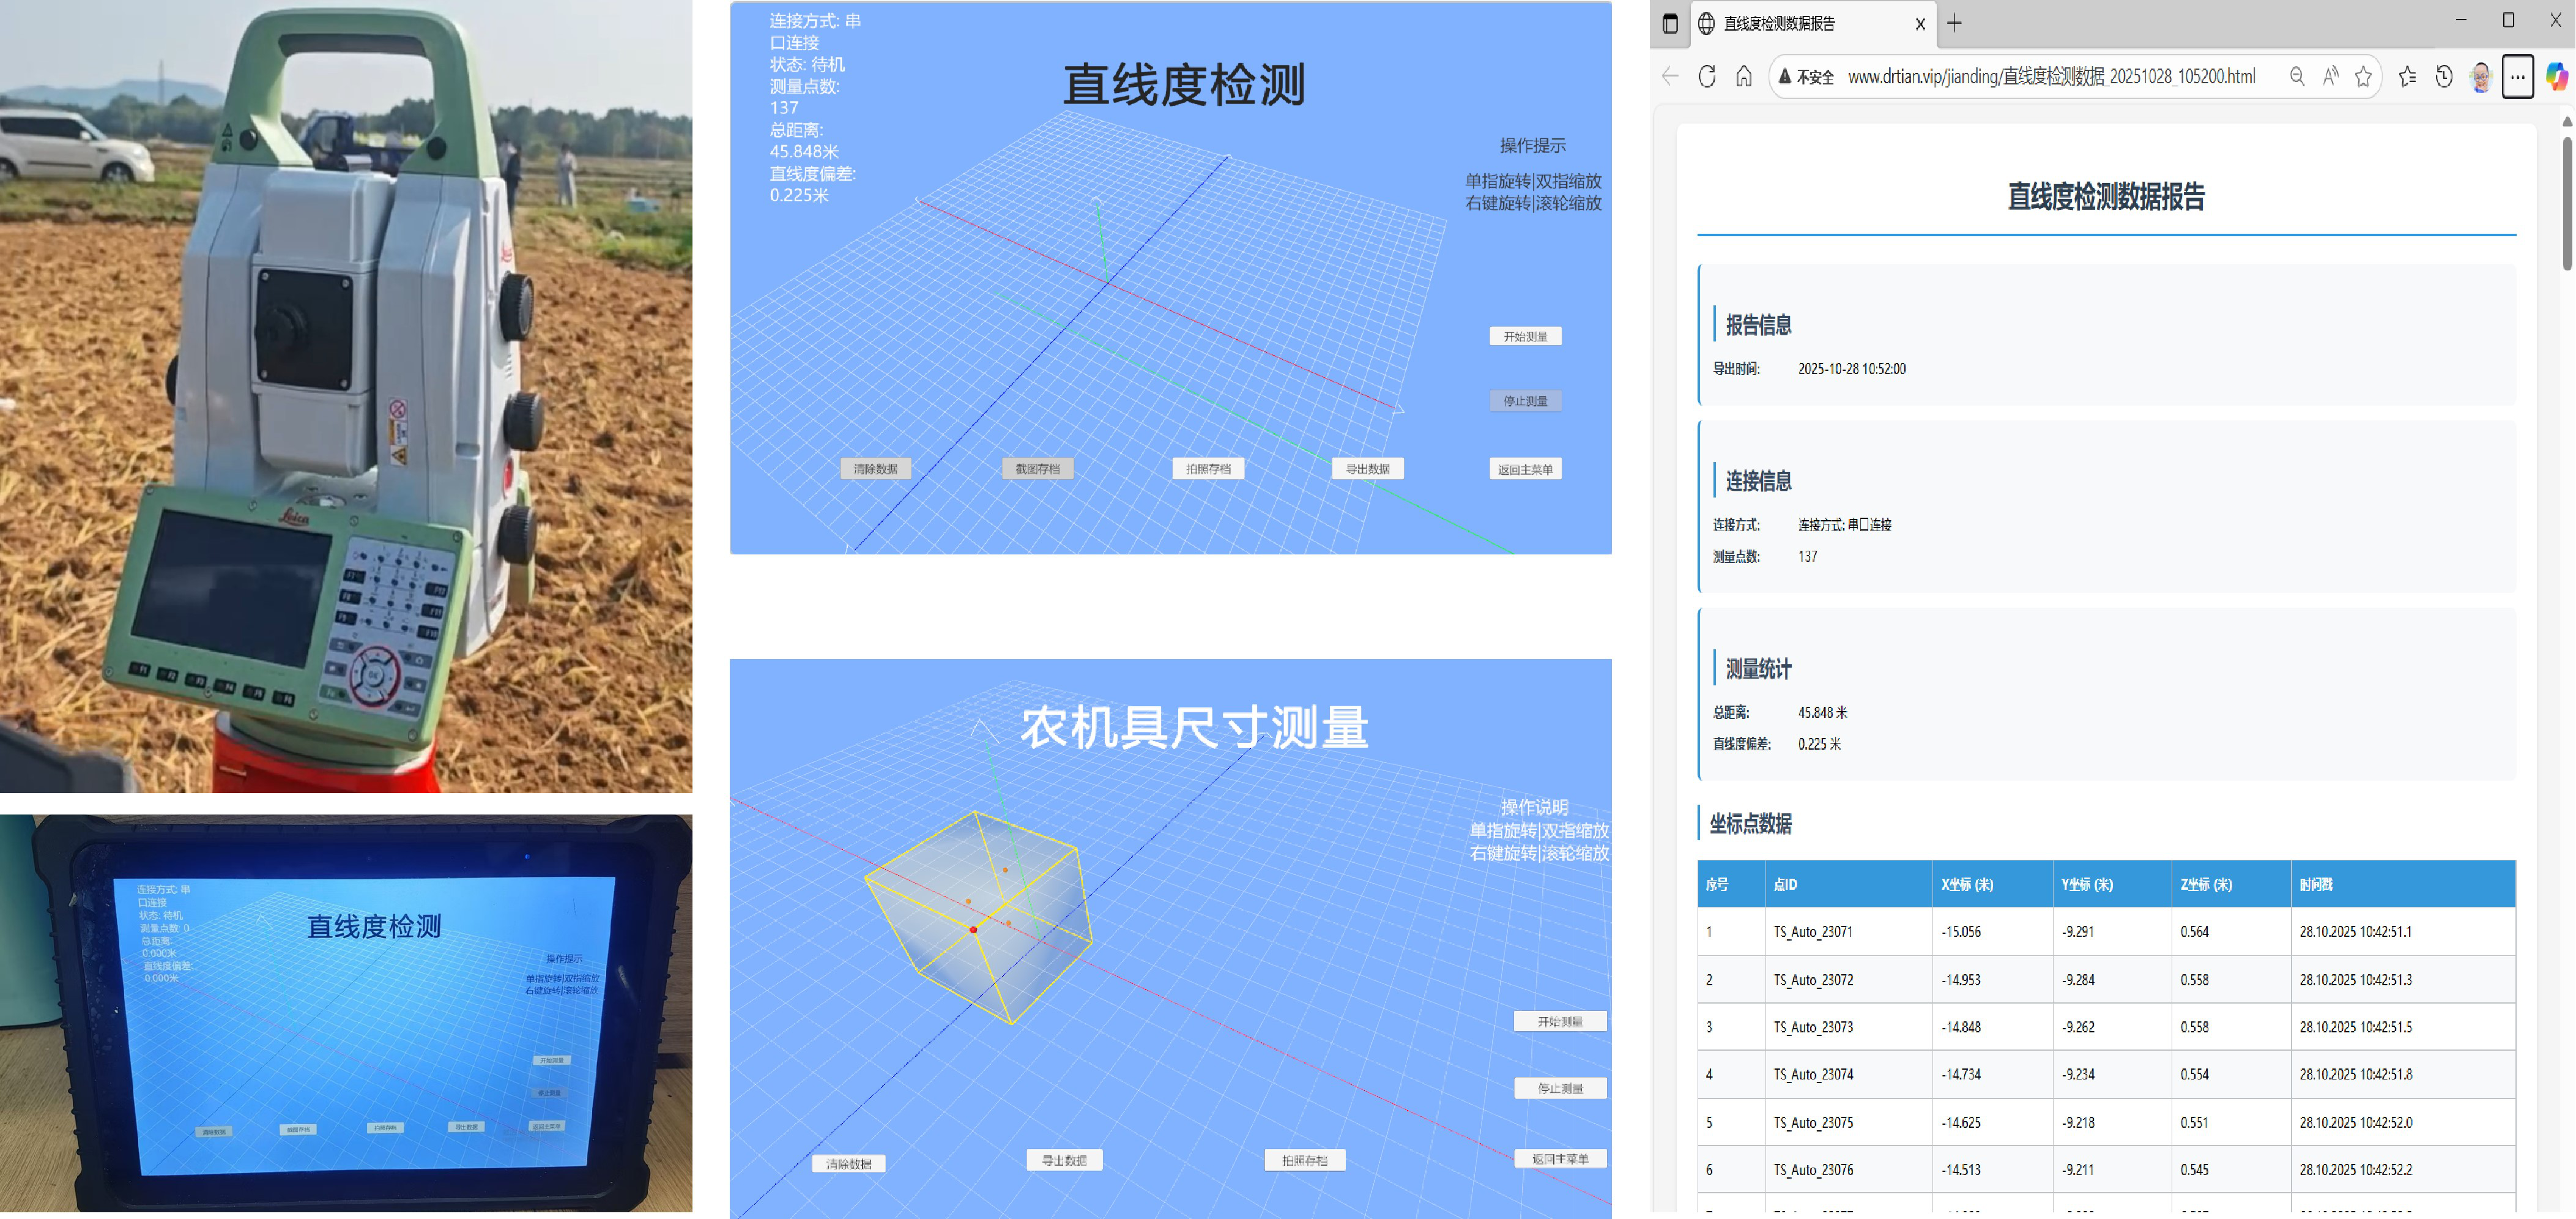Open the Copilot sidebar icon
This screenshot has width=2576, height=1219.
click(2556, 76)
